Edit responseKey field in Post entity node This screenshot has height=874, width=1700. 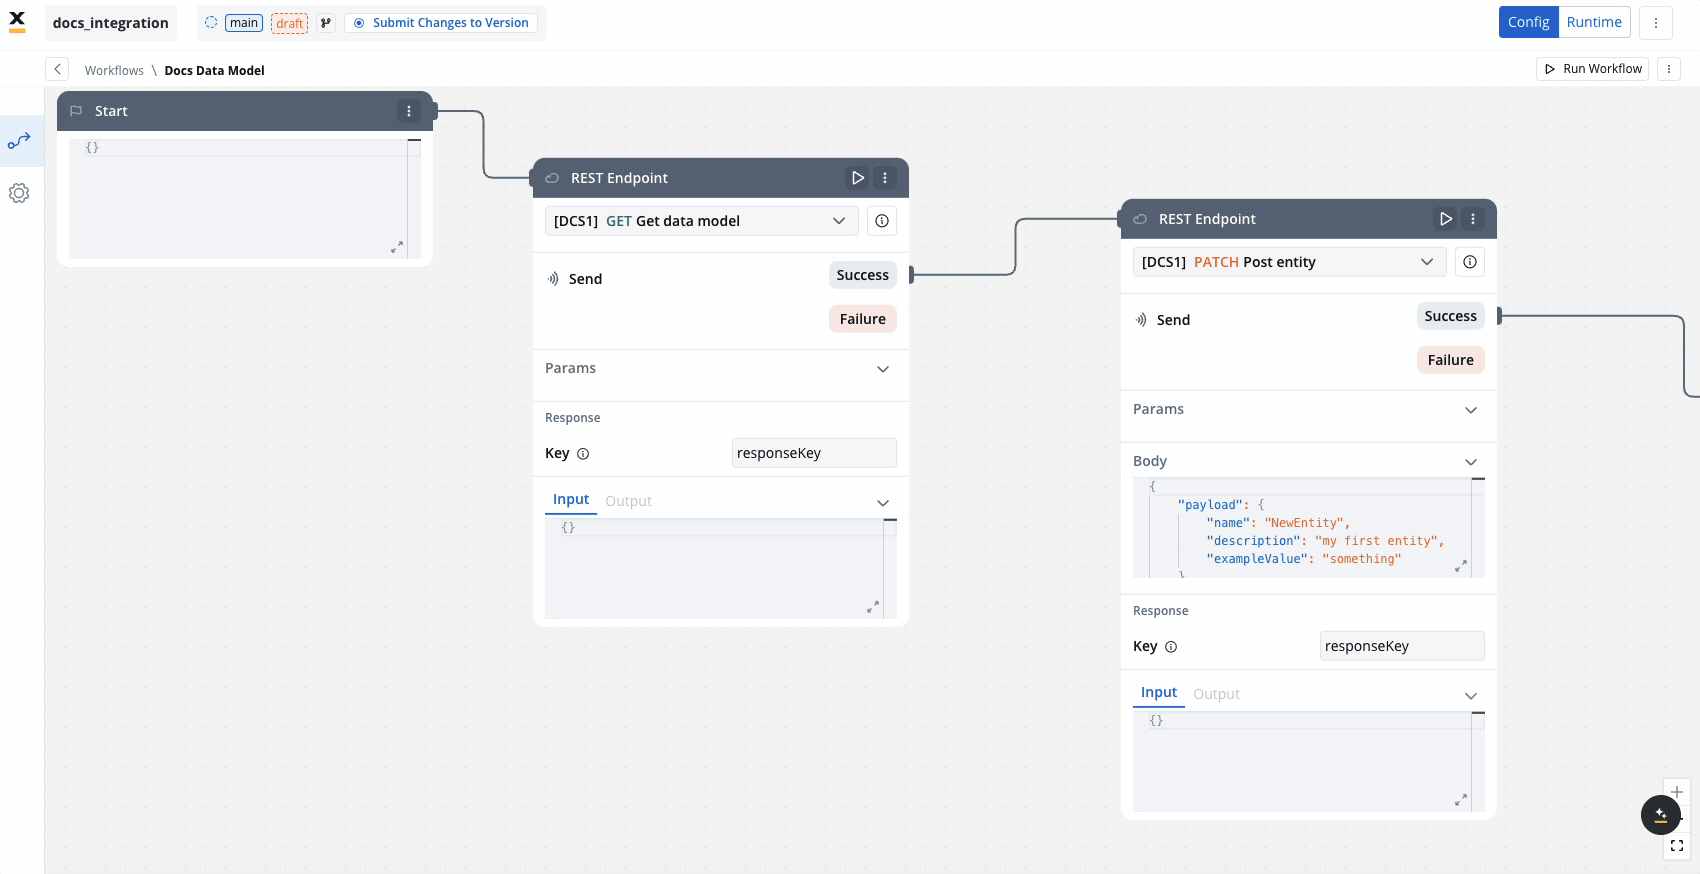click(x=1402, y=646)
